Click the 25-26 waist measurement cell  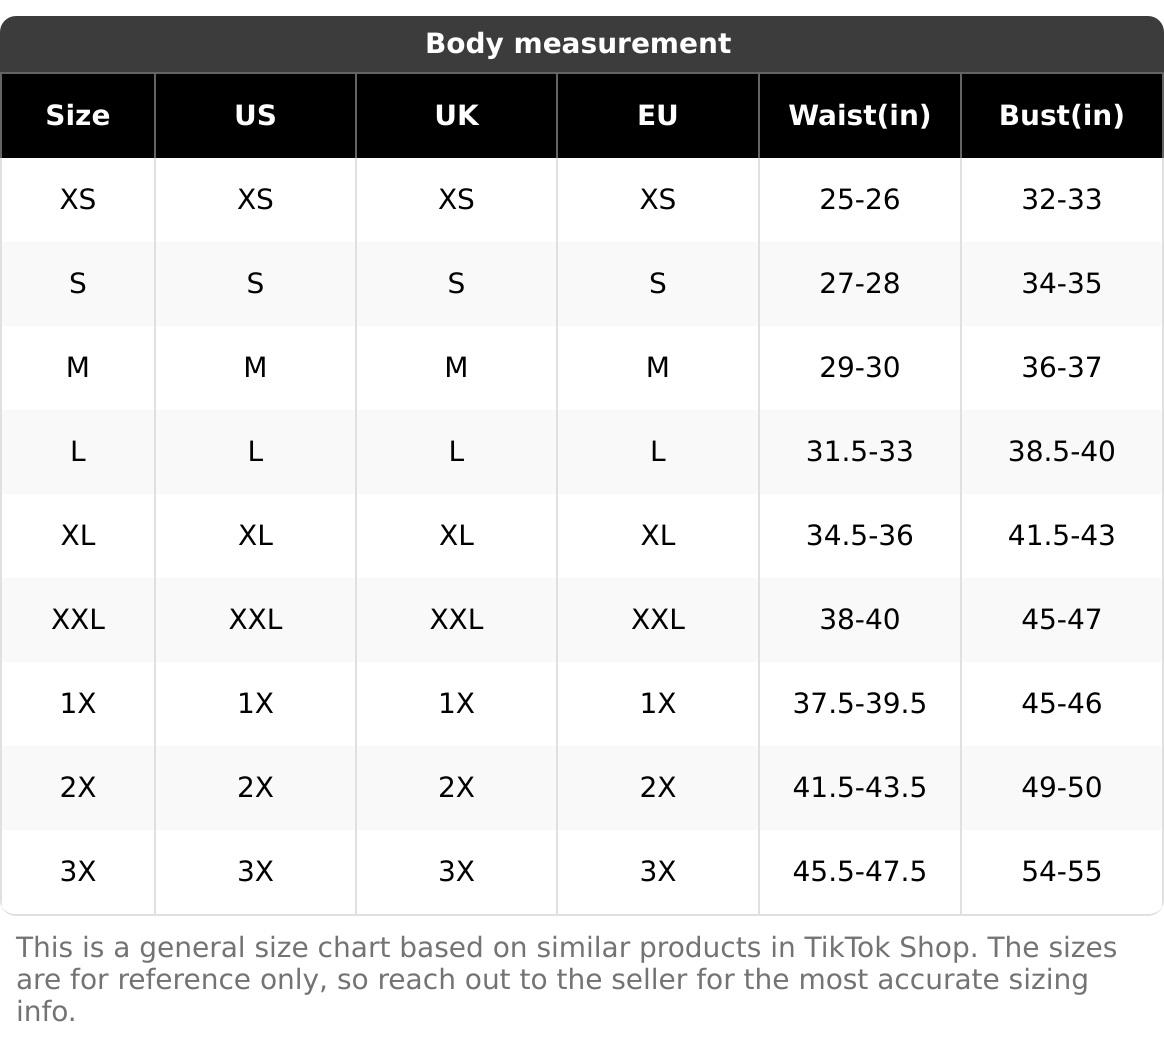[x=859, y=200]
